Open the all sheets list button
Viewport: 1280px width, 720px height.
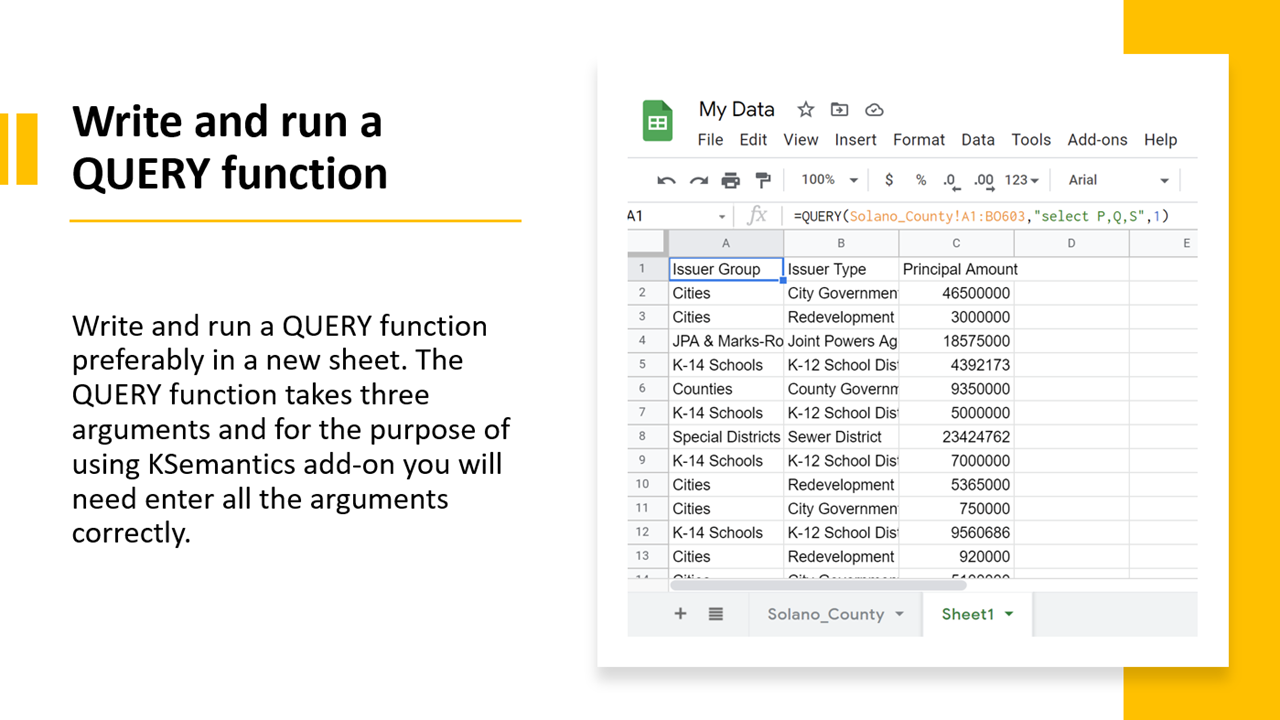(716, 614)
